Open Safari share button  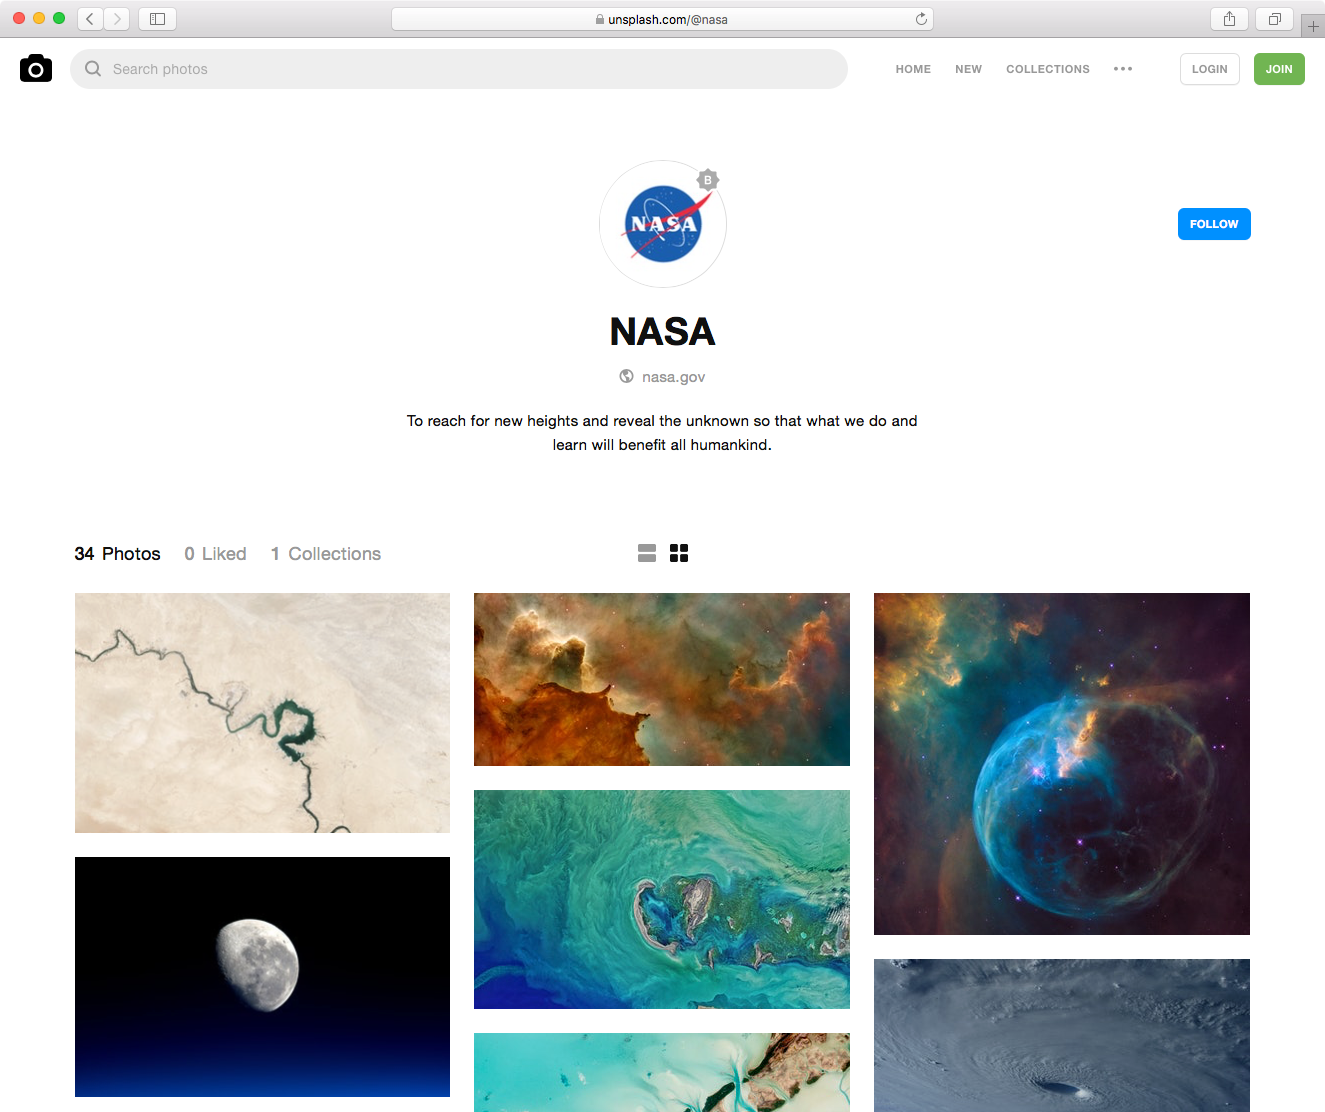[x=1229, y=19]
